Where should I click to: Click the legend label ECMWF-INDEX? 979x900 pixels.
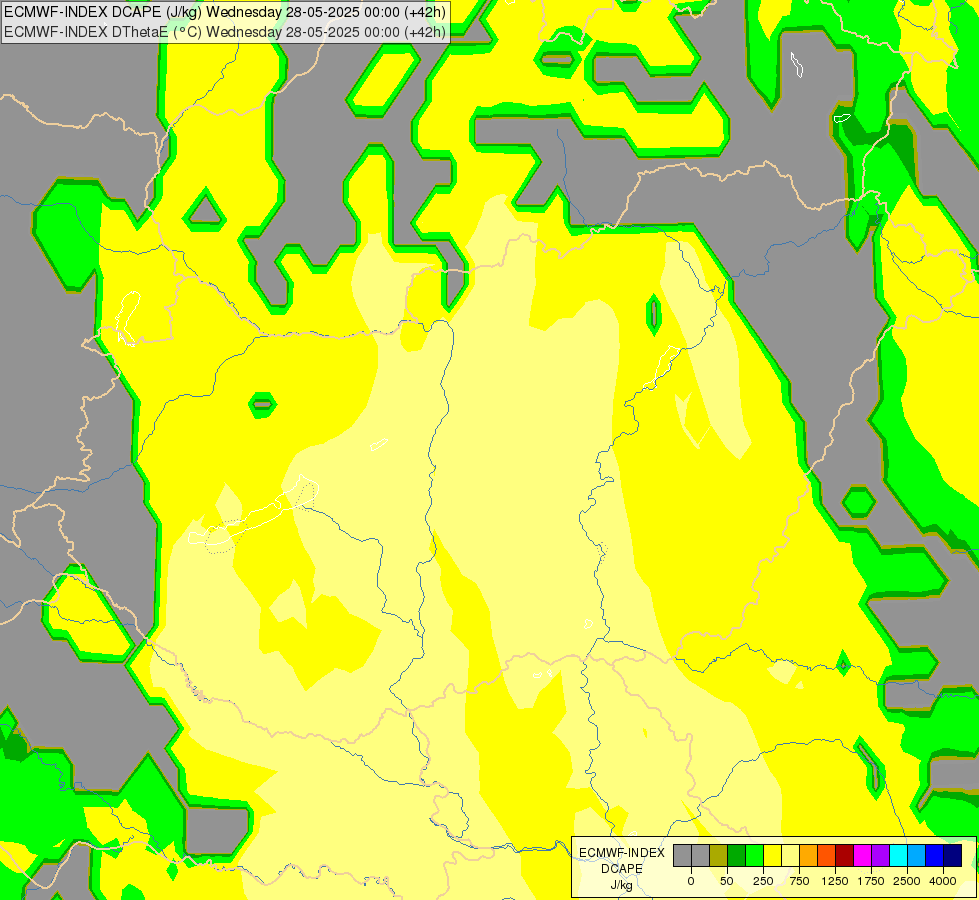(x=622, y=853)
